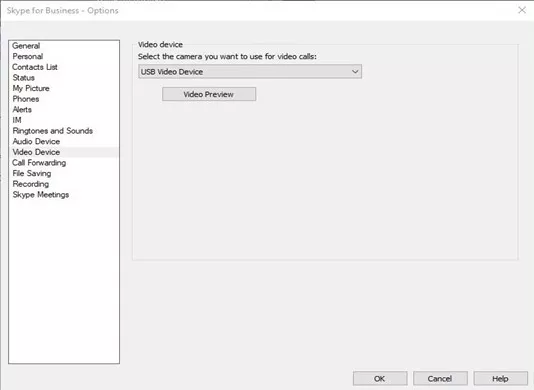The height and width of the screenshot is (390, 534).
Task: Select the highlighted Video Device entry
Action: click(x=64, y=152)
